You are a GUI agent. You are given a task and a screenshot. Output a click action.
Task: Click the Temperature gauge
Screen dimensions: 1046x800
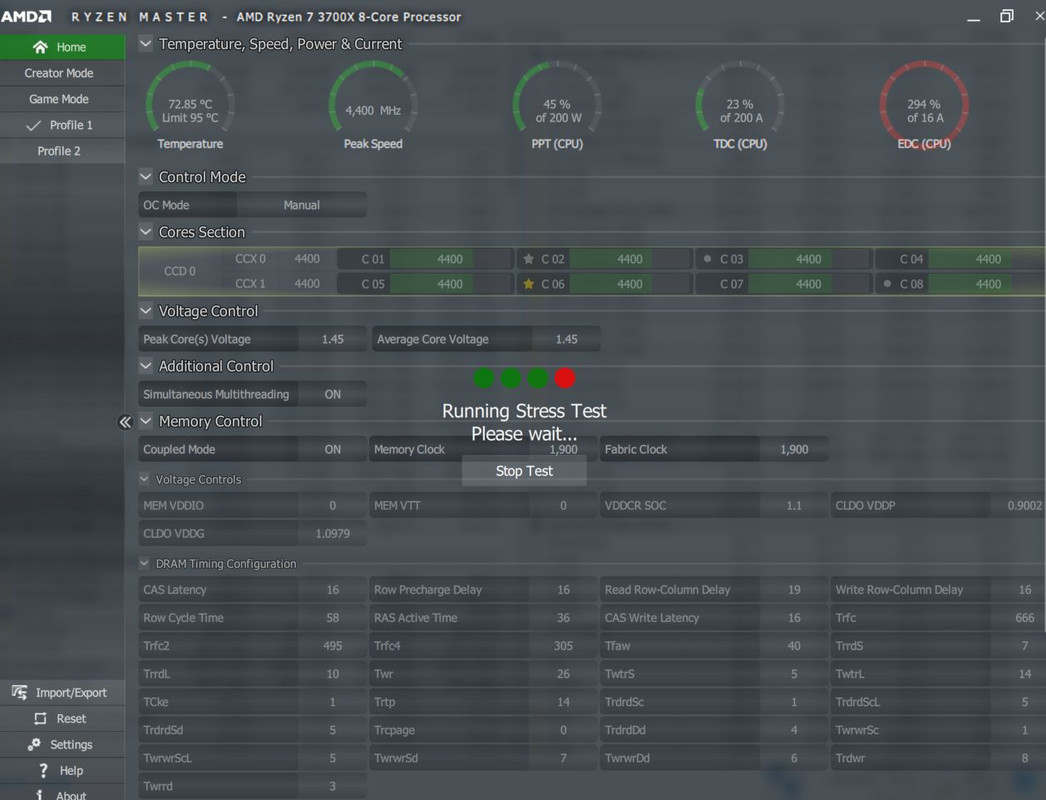(190, 105)
